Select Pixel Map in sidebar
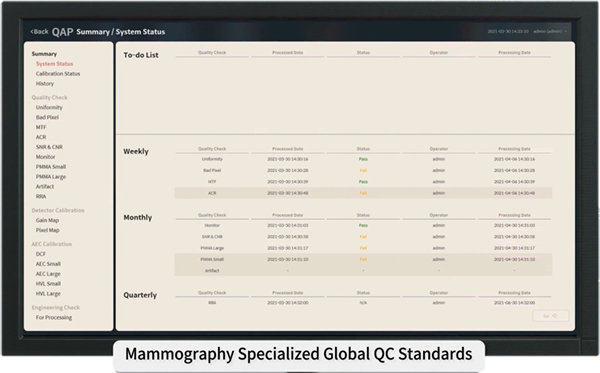Viewport: 600px width, 373px height. tap(47, 230)
